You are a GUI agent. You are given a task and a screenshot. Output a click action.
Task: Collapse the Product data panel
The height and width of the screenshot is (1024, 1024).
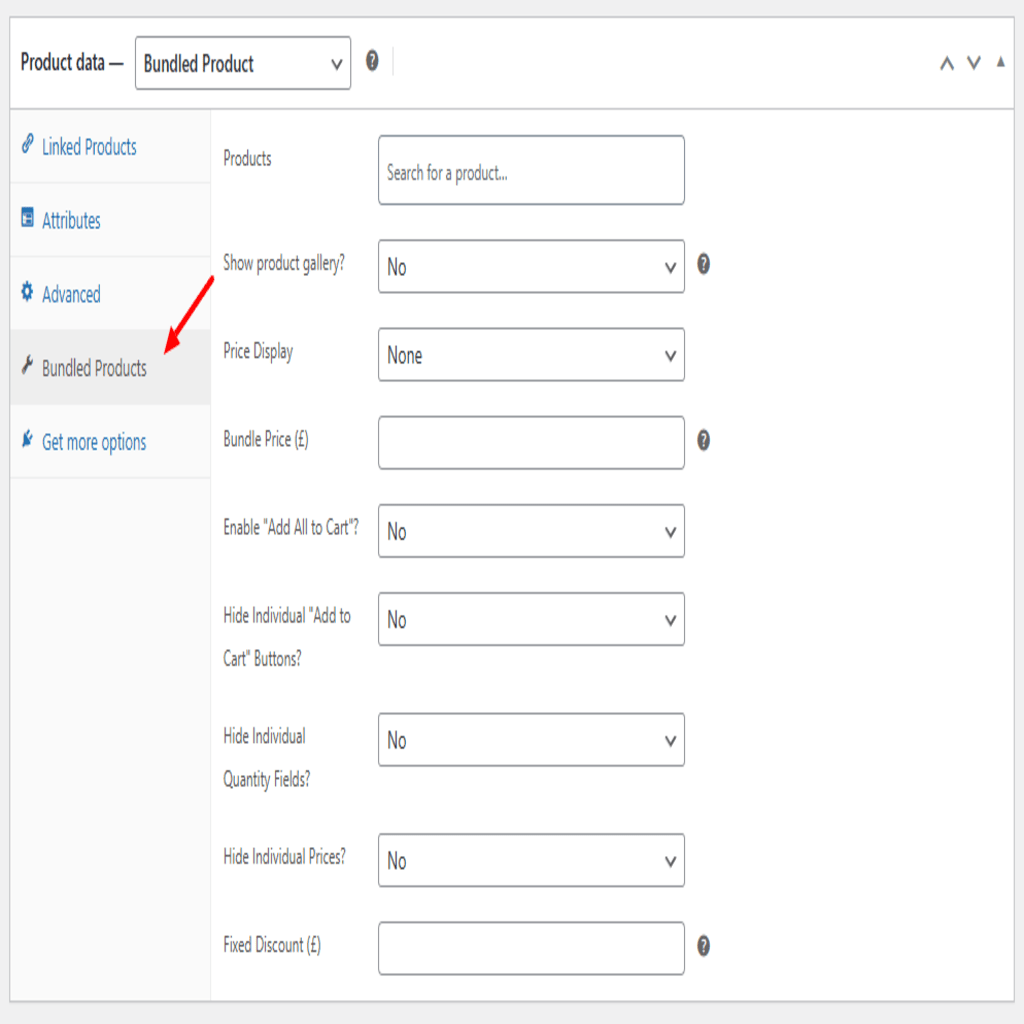coord(1000,62)
